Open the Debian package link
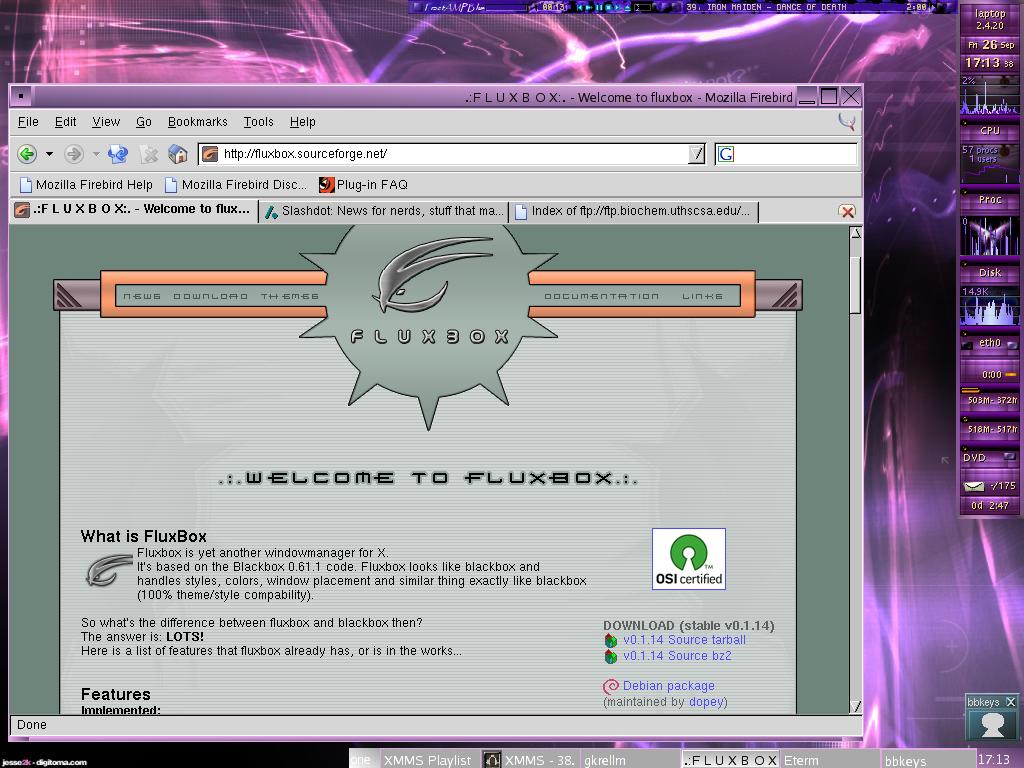 pos(668,686)
